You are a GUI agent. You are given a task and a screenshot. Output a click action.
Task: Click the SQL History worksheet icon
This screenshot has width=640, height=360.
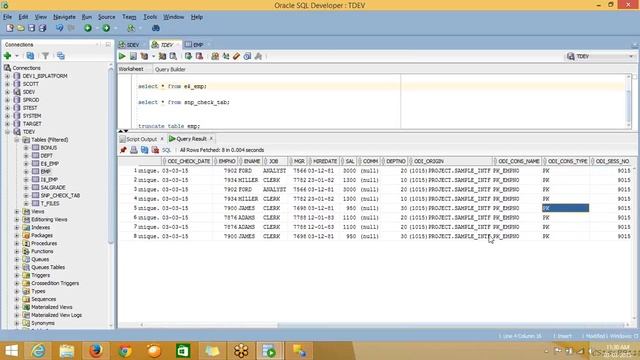(247, 56)
